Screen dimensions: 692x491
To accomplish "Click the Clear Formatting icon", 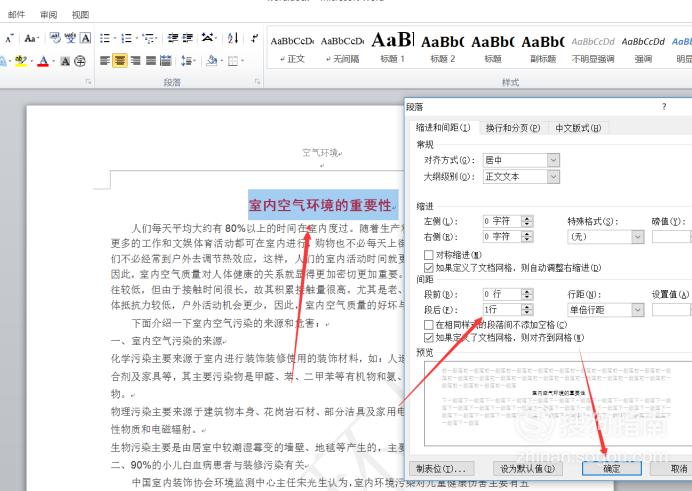I will tap(55, 38).
